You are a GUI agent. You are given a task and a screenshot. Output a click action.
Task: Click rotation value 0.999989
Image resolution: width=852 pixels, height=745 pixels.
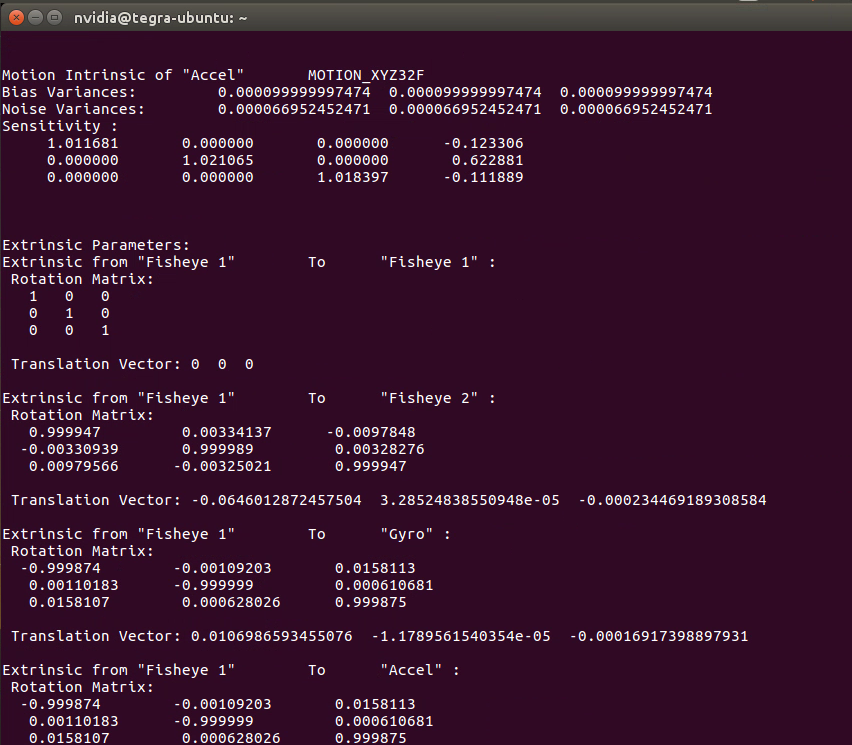coord(217,449)
